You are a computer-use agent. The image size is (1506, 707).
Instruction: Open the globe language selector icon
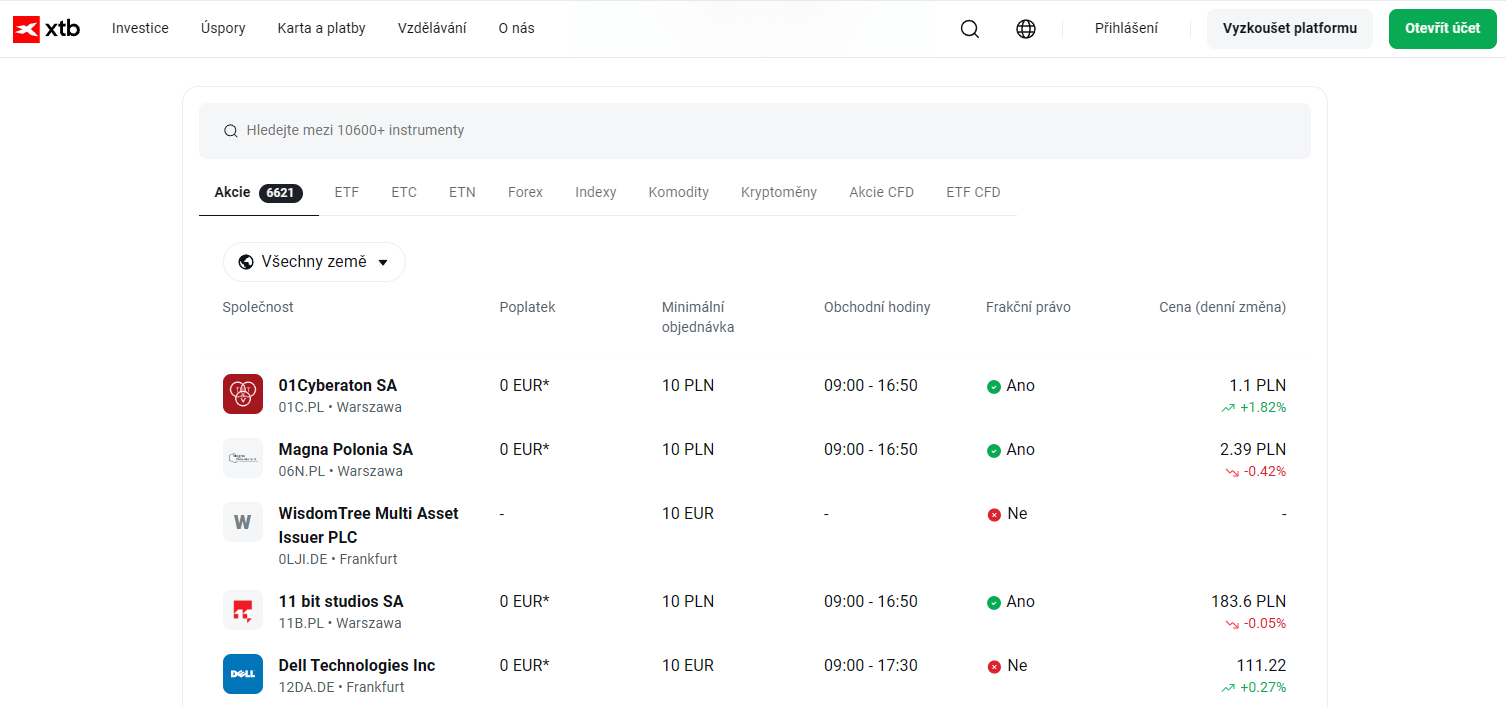1025,29
